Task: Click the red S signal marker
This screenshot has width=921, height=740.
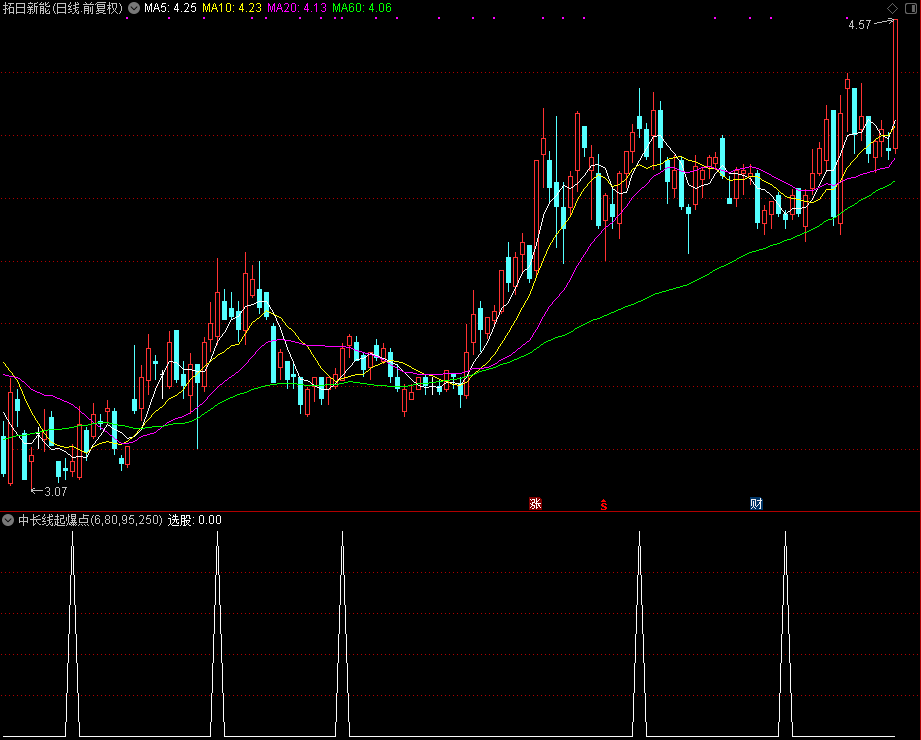Action: [603, 504]
